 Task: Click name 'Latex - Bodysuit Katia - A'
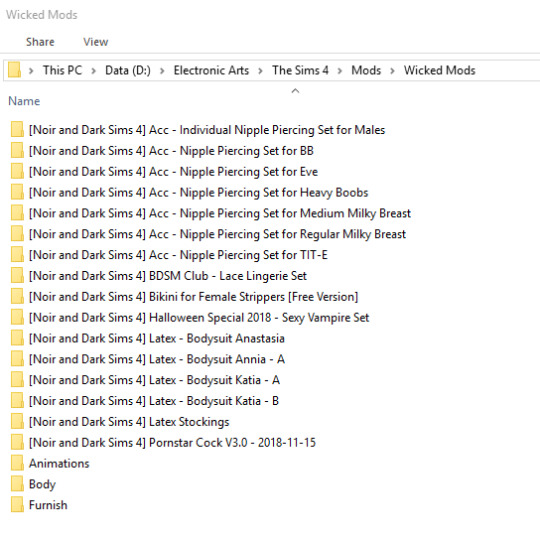pyautogui.click(x=214, y=380)
